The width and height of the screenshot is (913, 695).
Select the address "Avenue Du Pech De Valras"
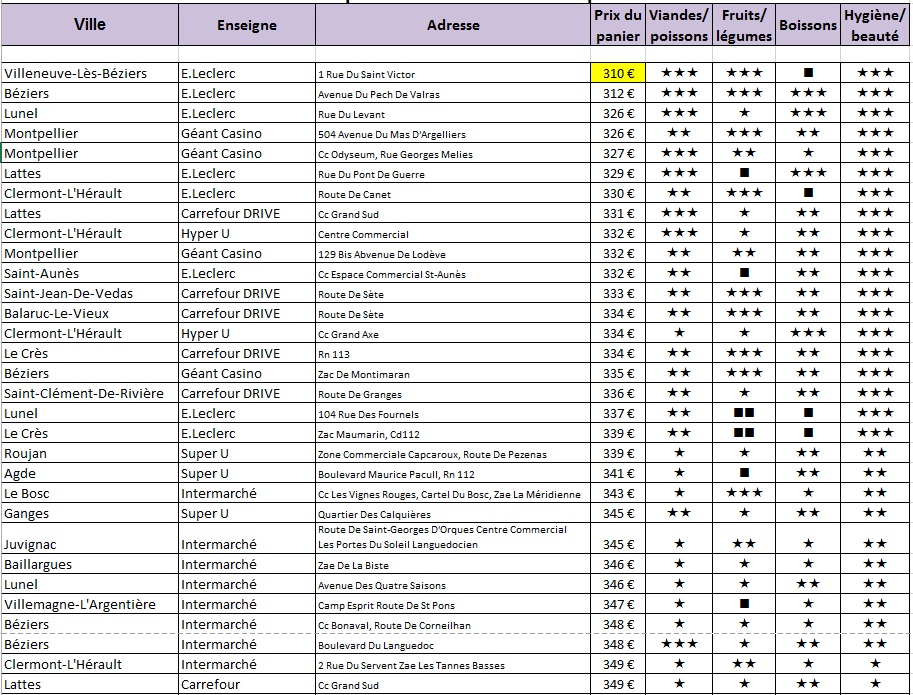tap(378, 94)
